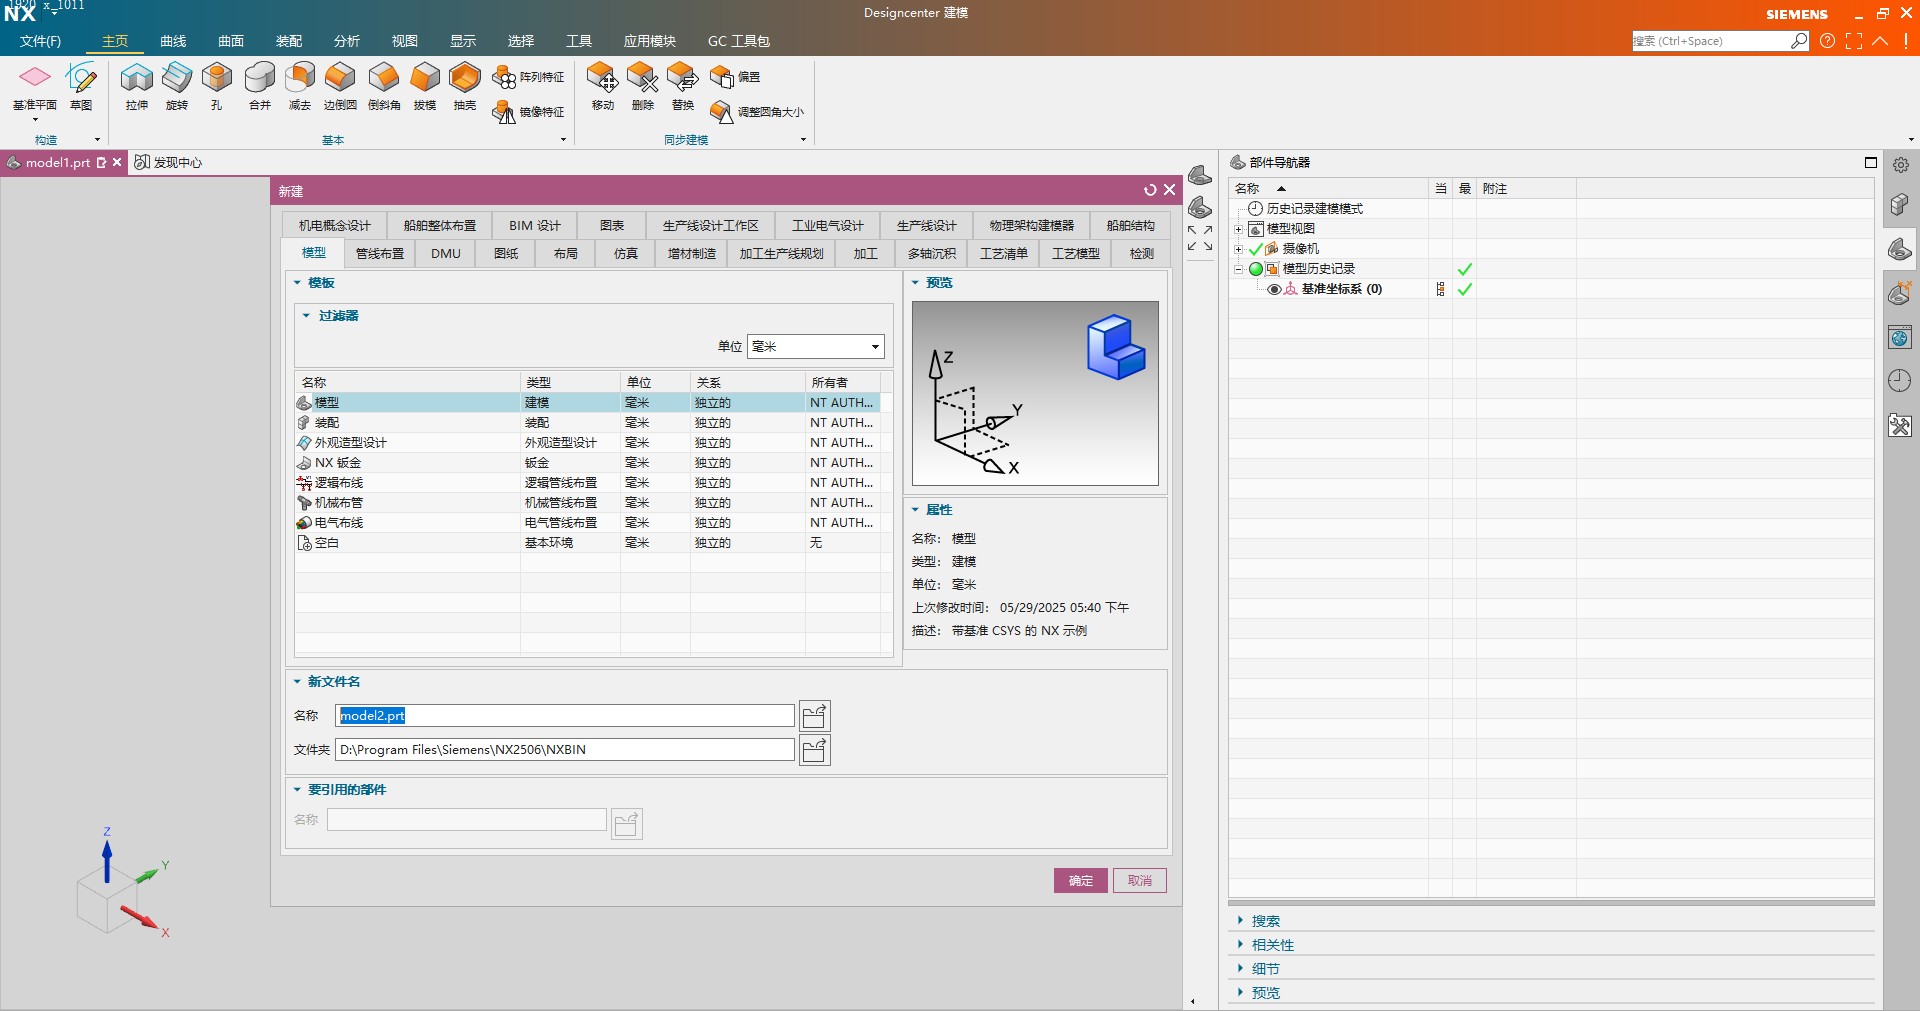Image resolution: width=1920 pixels, height=1011 pixels.
Task: Select the 孔 hole tool
Action: [217, 86]
